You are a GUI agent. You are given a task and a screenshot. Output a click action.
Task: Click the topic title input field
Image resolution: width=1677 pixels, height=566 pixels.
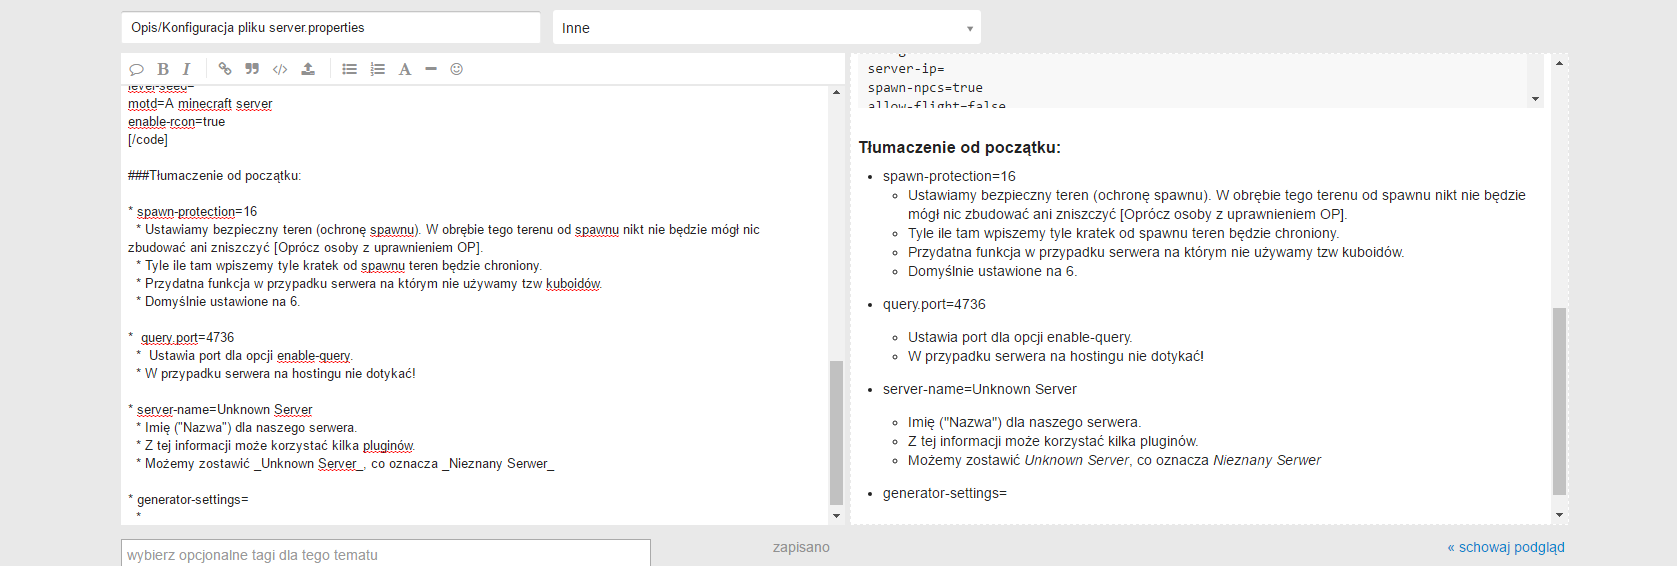pyautogui.click(x=330, y=28)
